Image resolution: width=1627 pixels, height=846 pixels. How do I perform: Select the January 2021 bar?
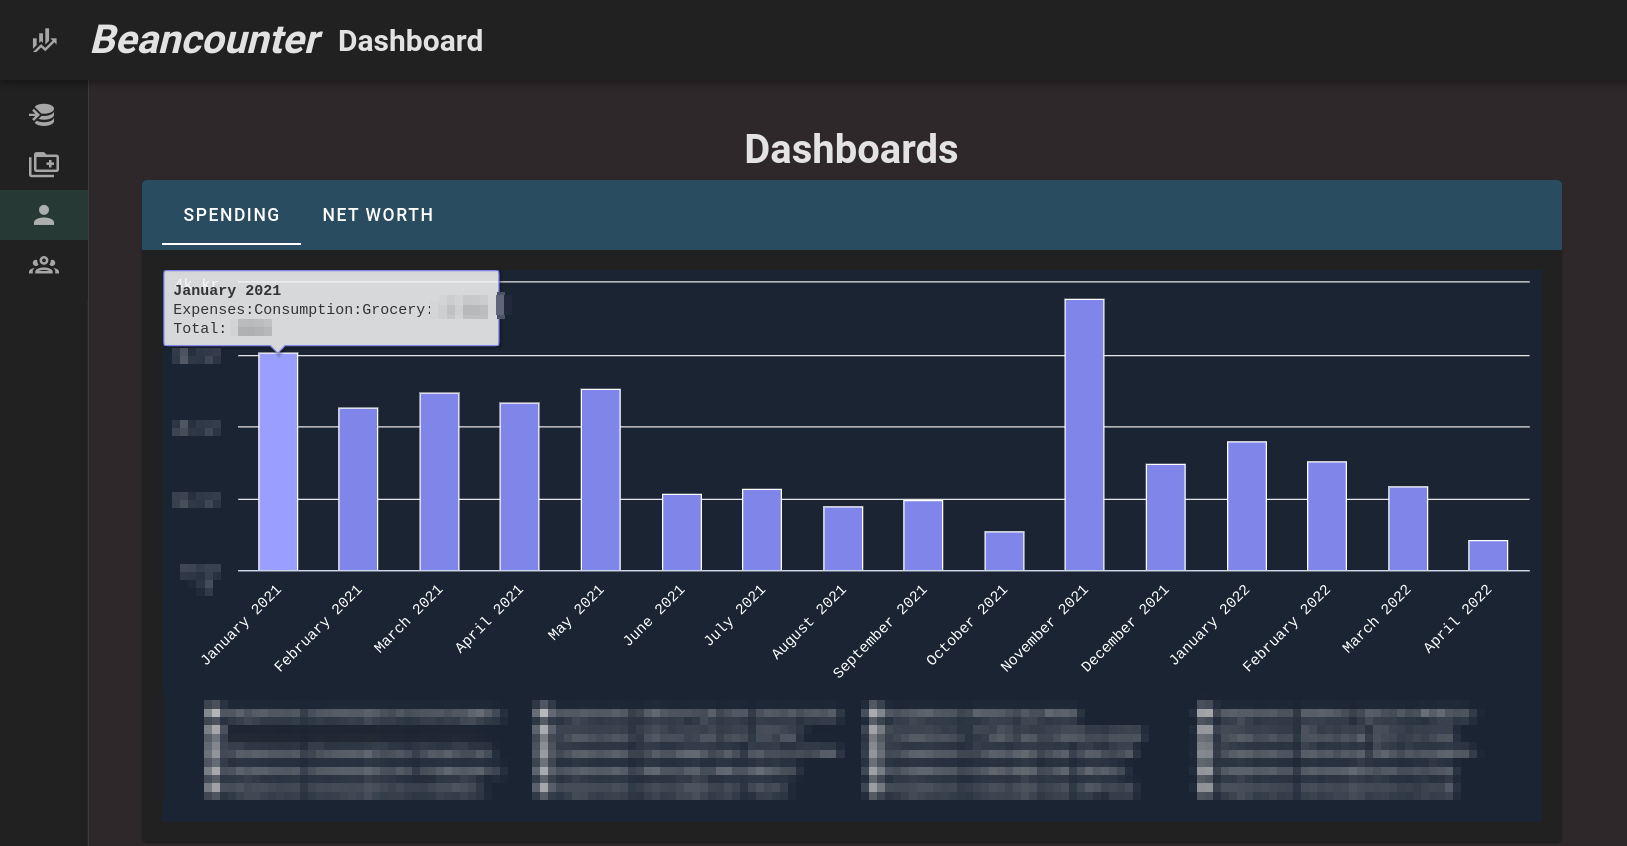point(278,462)
